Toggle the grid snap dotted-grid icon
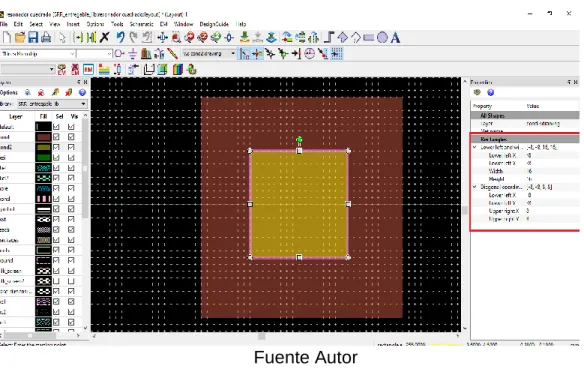The image size is (584, 369). point(337,54)
